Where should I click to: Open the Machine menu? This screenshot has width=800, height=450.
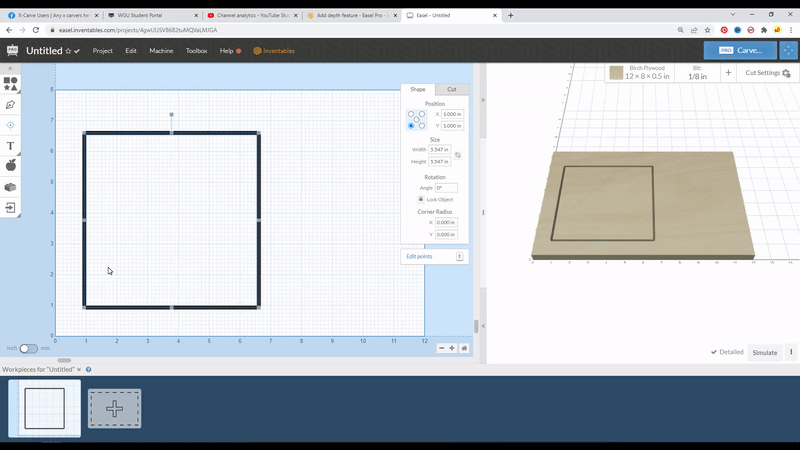(161, 51)
